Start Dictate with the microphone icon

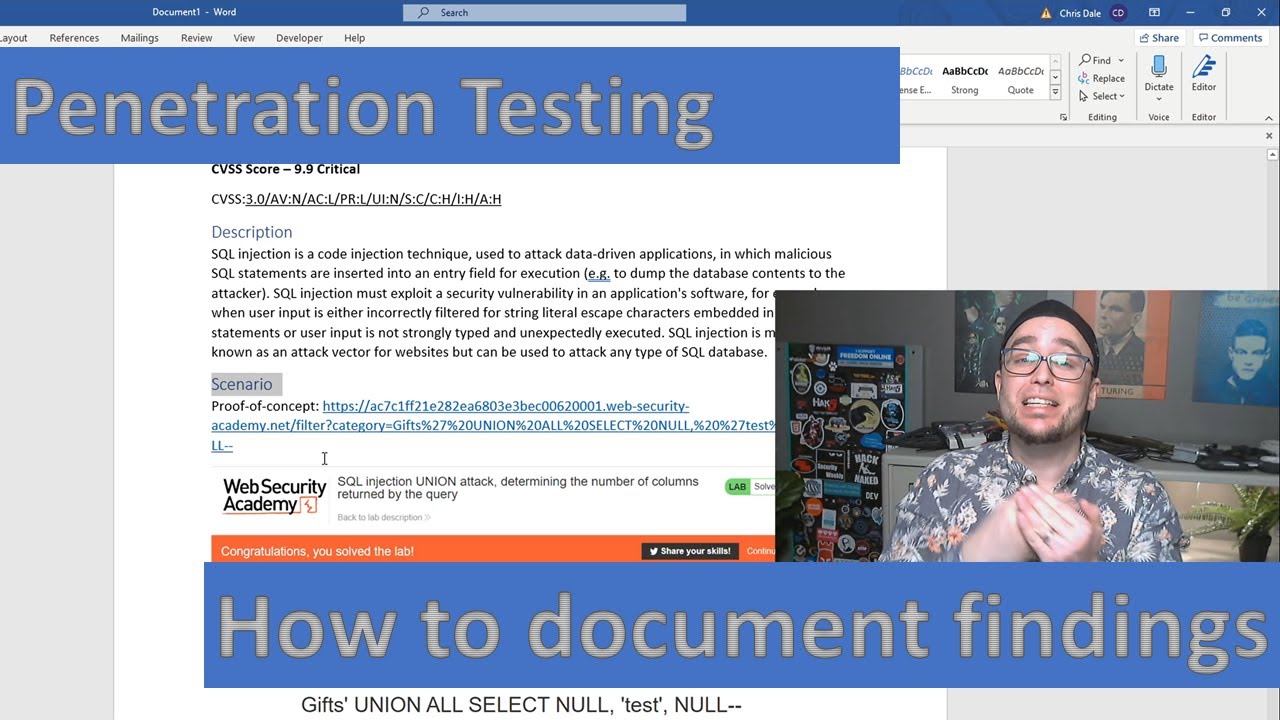point(1159,67)
